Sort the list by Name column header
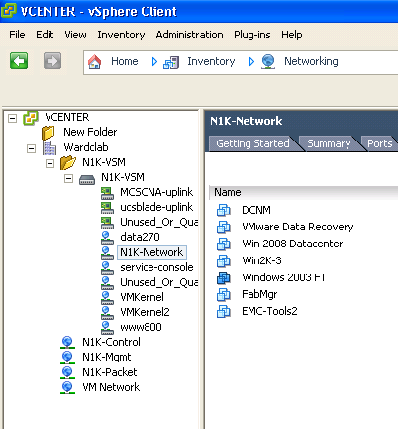 tap(303, 192)
